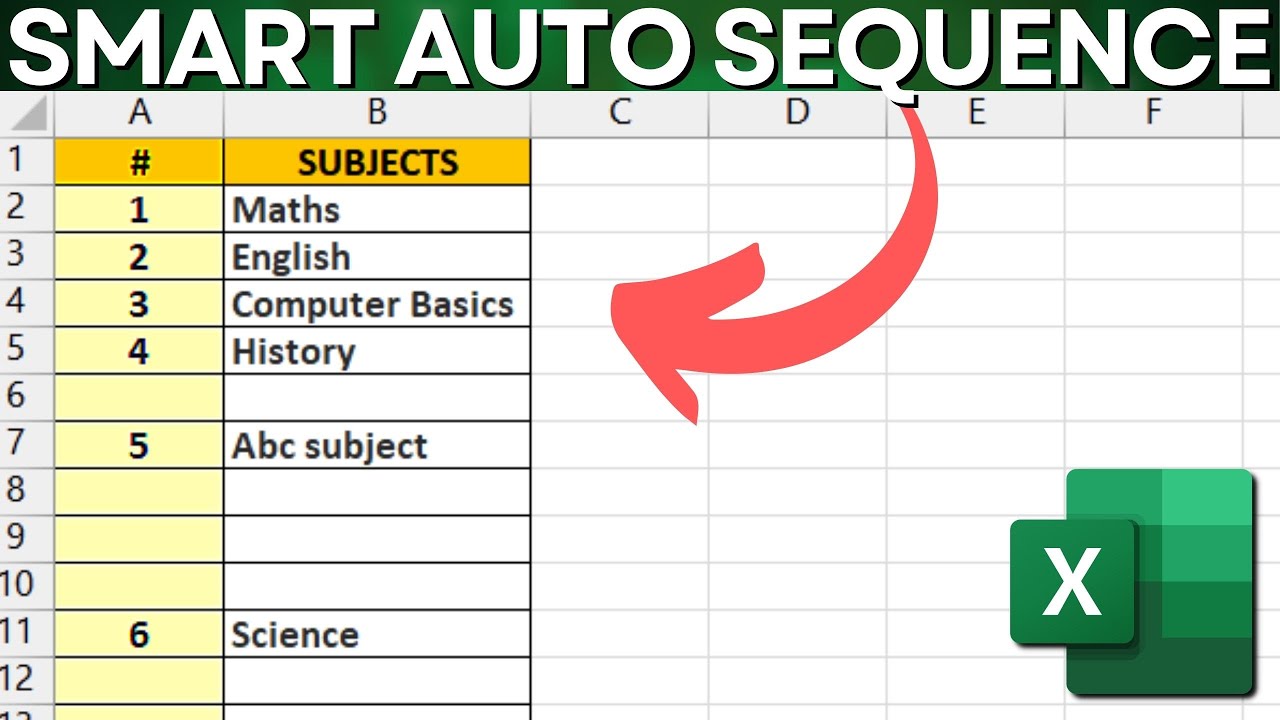Select row 7 header
The width and height of the screenshot is (1280, 720).
[x=27, y=445]
